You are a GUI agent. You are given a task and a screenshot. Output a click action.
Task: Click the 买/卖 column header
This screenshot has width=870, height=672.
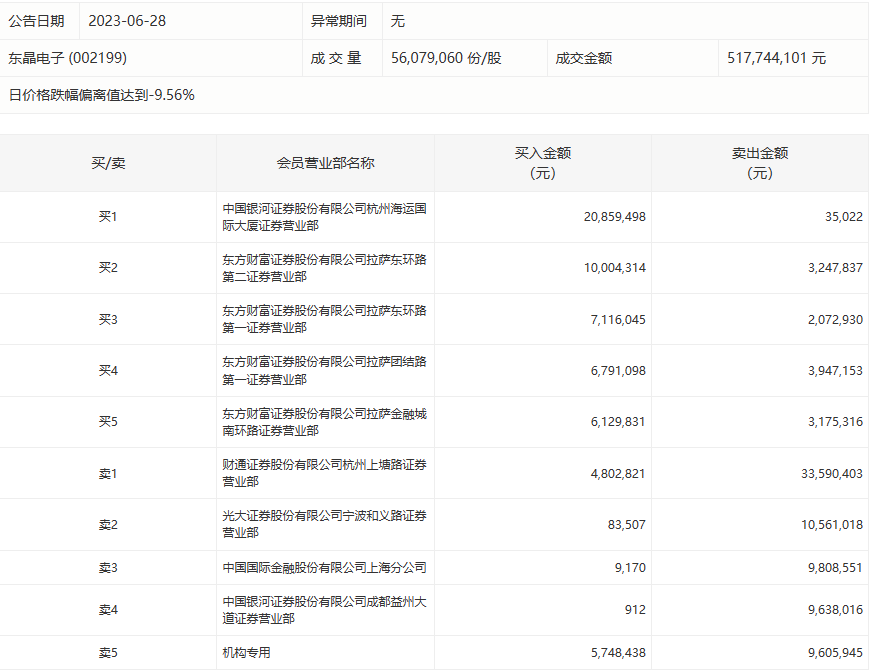108,163
